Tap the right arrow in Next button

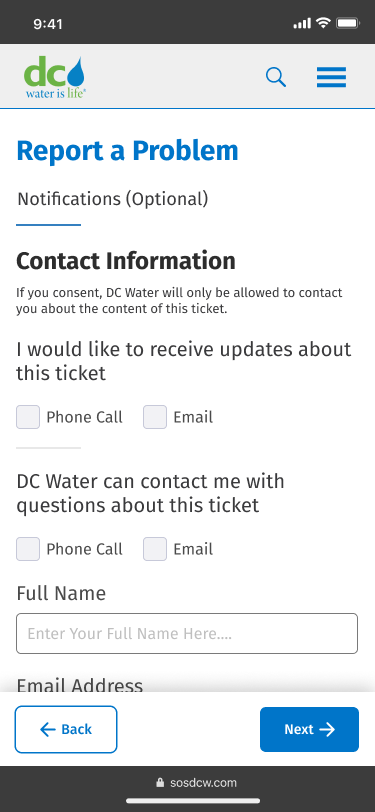[x=327, y=729]
